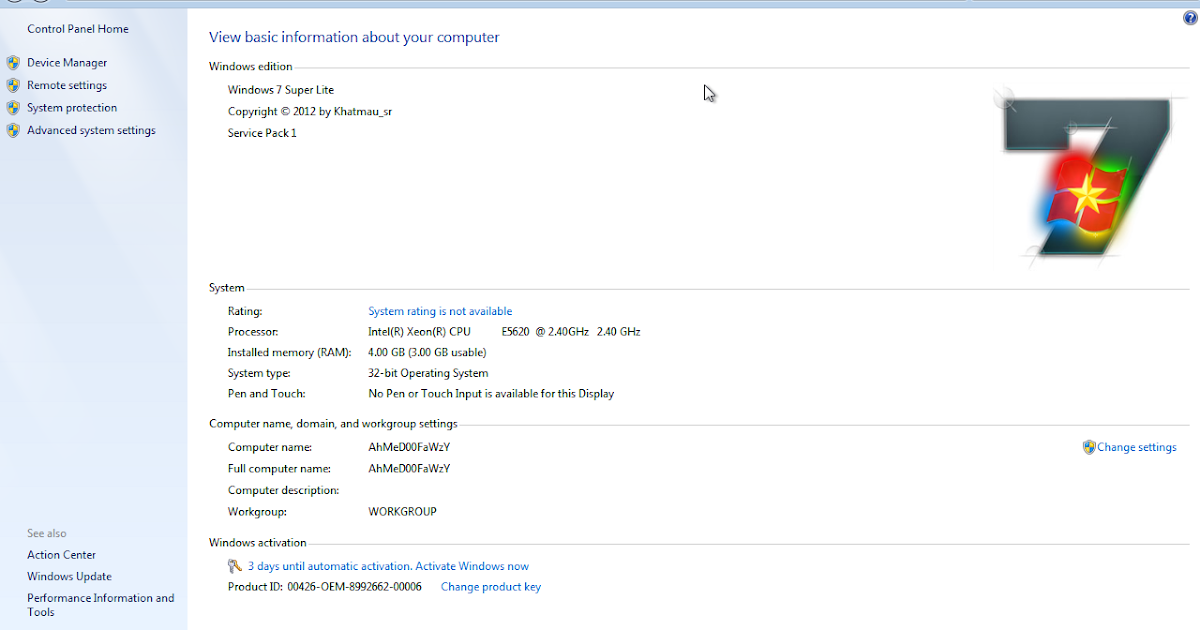Click the keys icon beside activation notice
Viewport: 1200px width, 630px height.
click(x=235, y=566)
